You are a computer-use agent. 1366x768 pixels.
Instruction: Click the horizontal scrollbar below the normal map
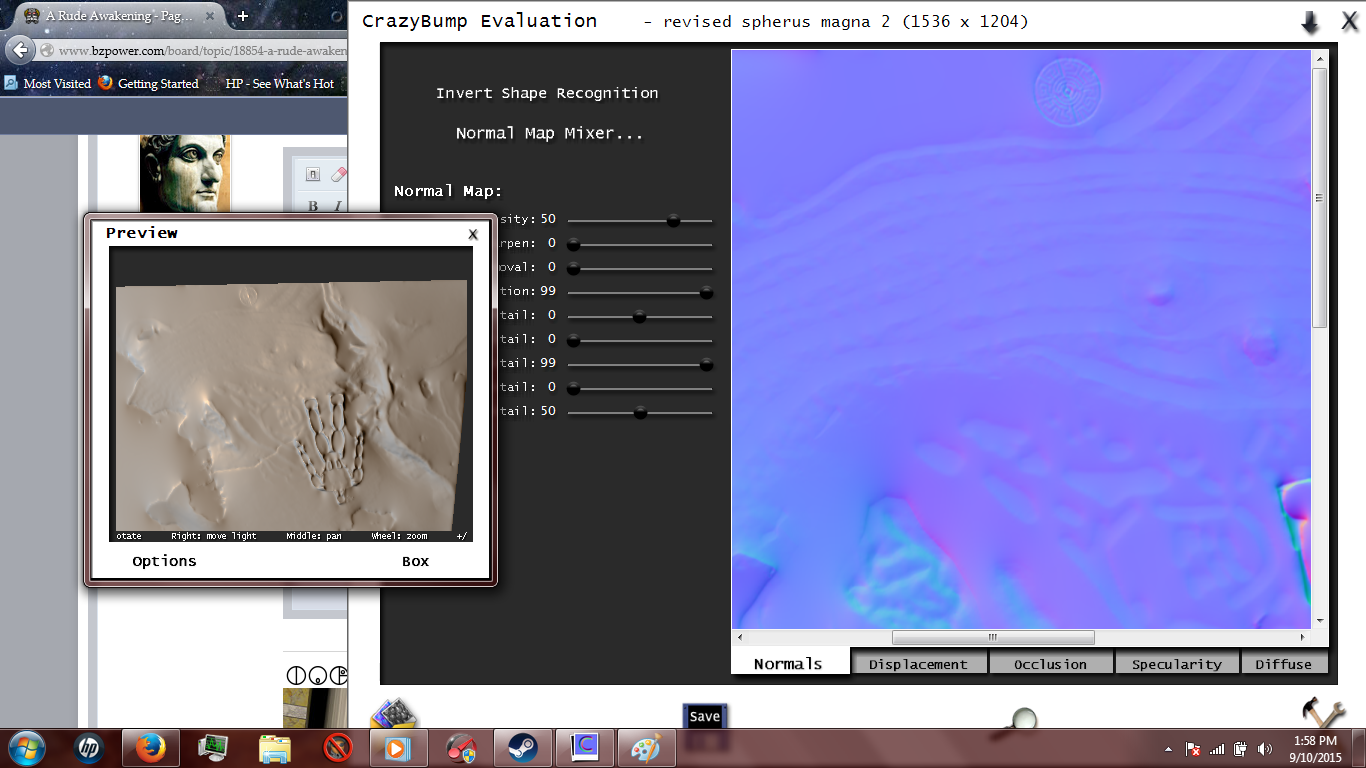993,637
